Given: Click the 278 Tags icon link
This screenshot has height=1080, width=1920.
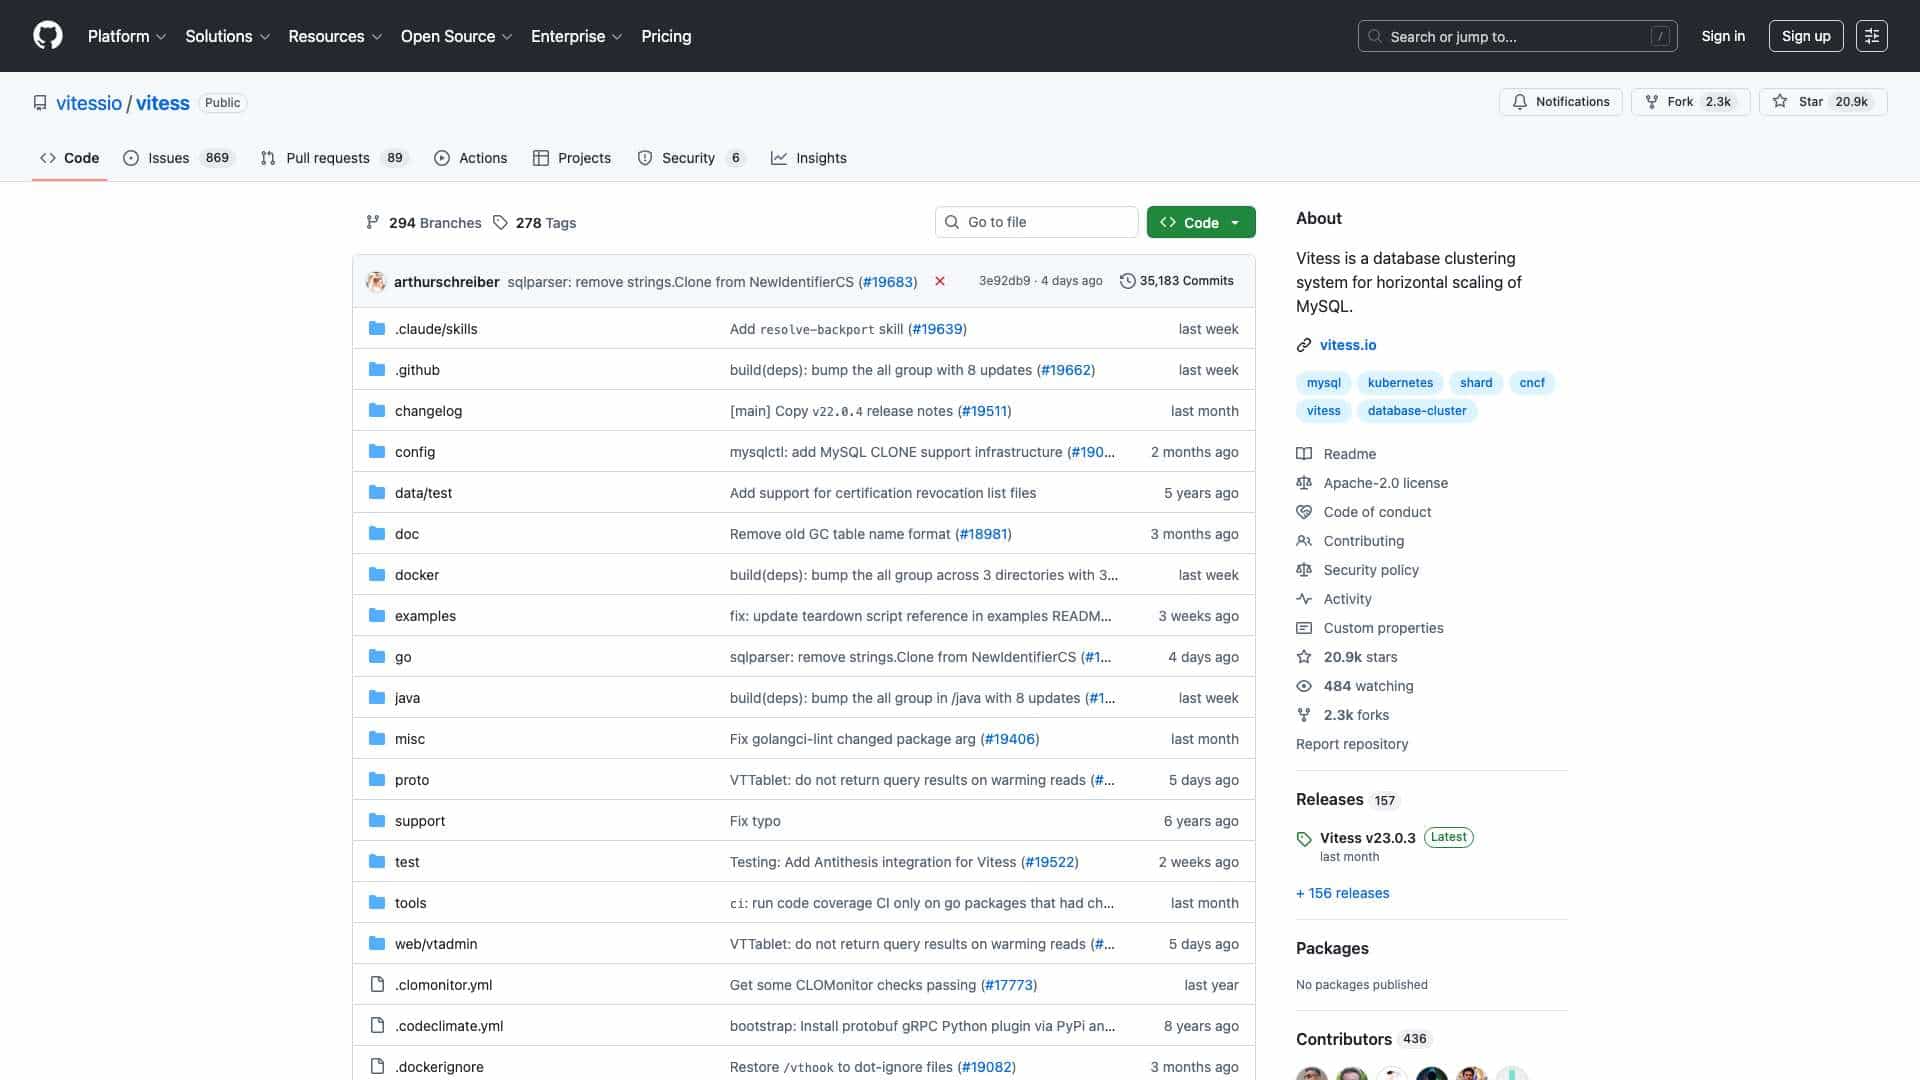Looking at the screenshot, I should pos(534,223).
